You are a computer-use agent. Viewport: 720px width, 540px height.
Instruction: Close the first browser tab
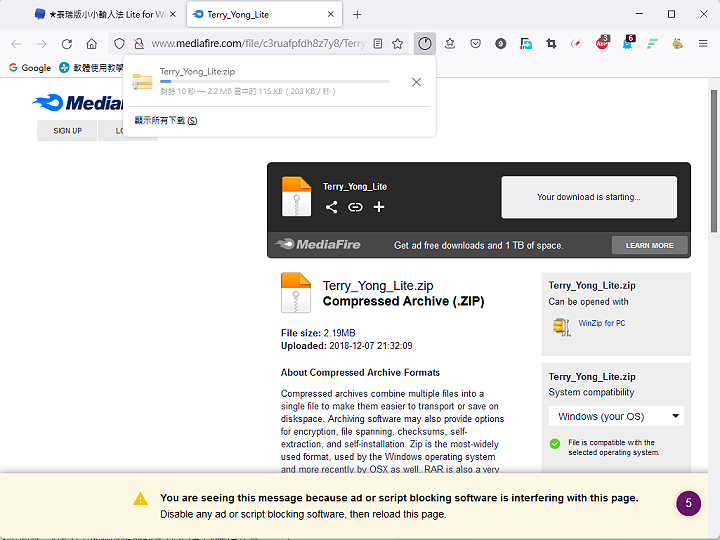pos(173,15)
